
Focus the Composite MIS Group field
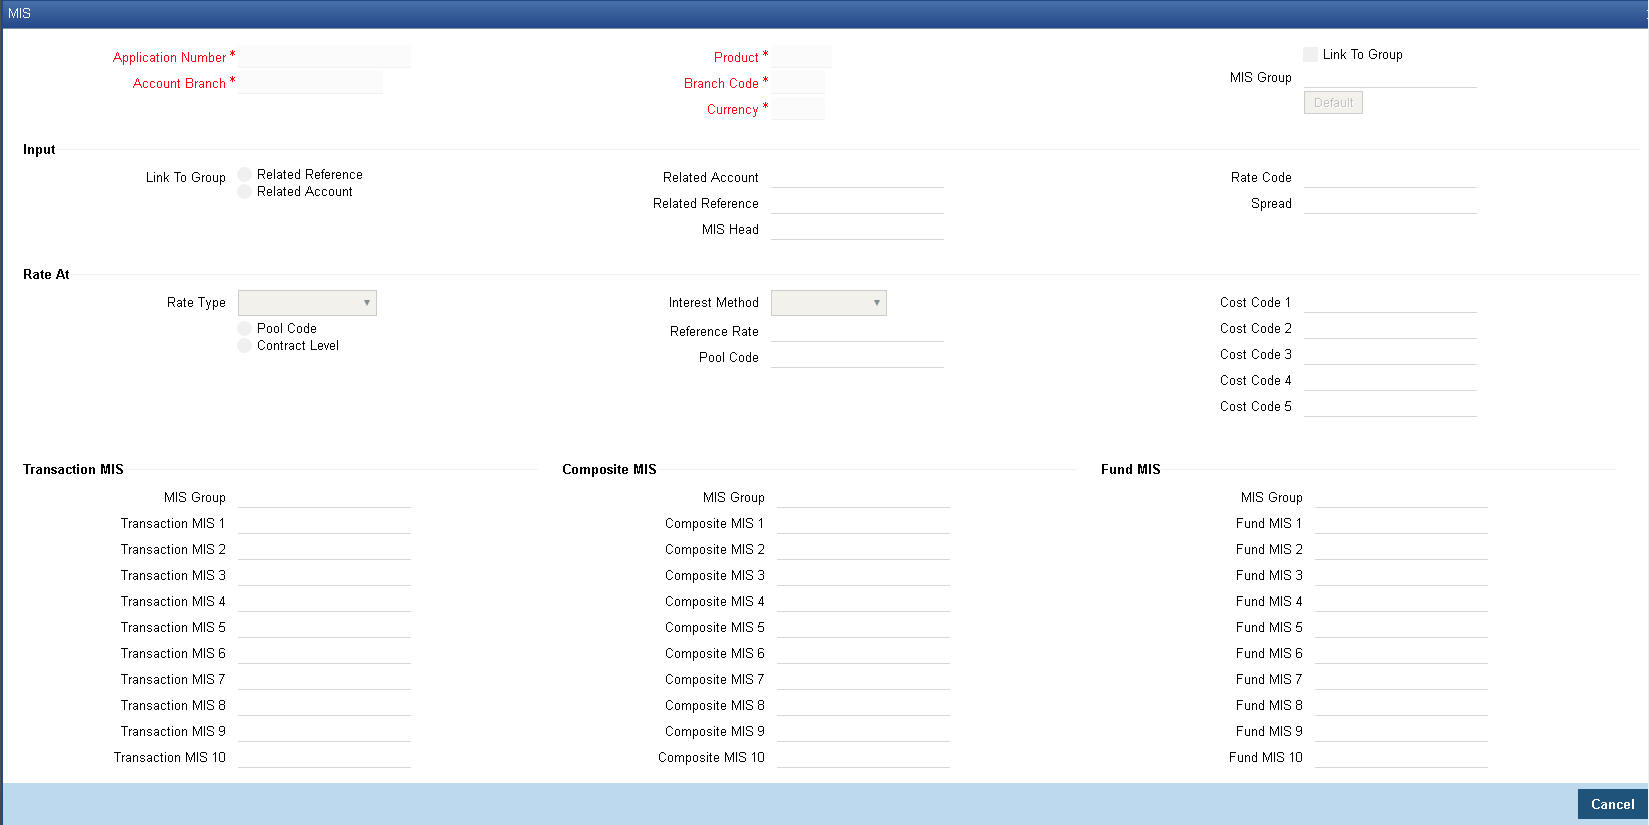[863, 497]
